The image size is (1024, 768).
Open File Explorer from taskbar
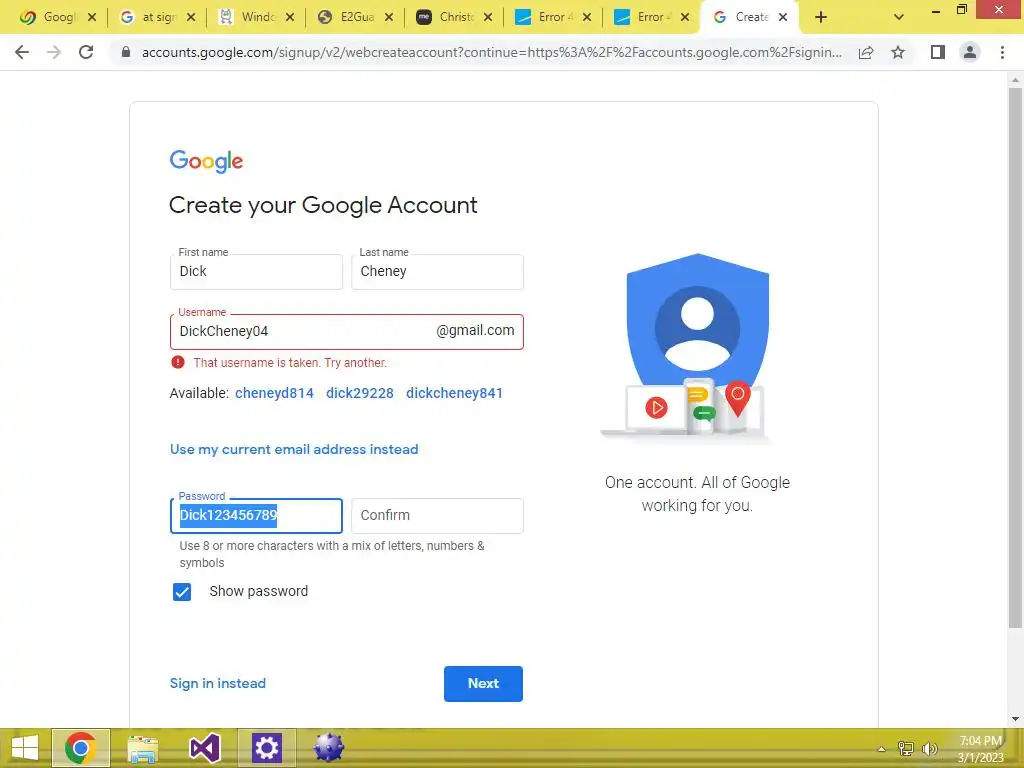(x=142, y=748)
